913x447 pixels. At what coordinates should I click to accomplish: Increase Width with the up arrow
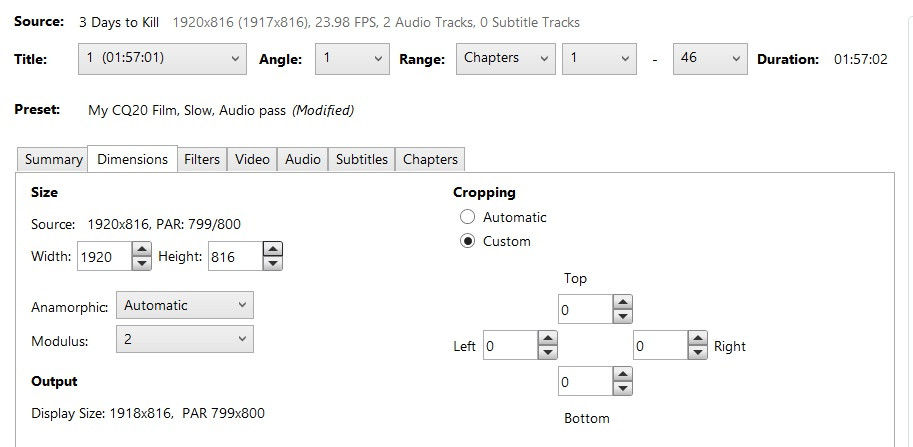coord(141,250)
